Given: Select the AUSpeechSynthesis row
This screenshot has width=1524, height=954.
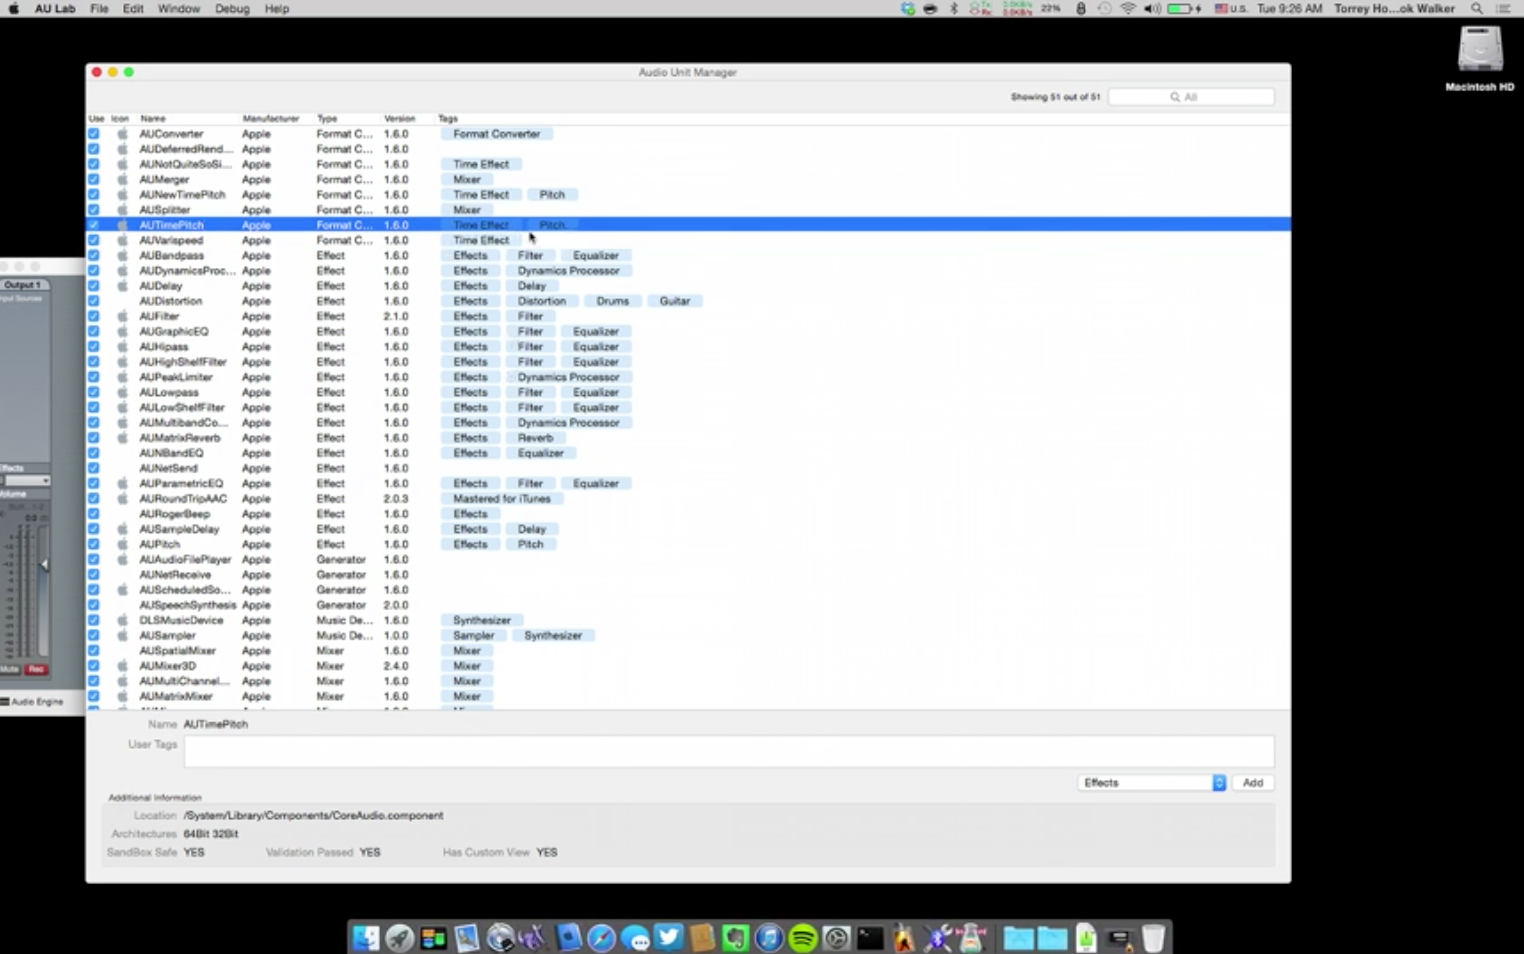Looking at the screenshot, I should 688,605.
